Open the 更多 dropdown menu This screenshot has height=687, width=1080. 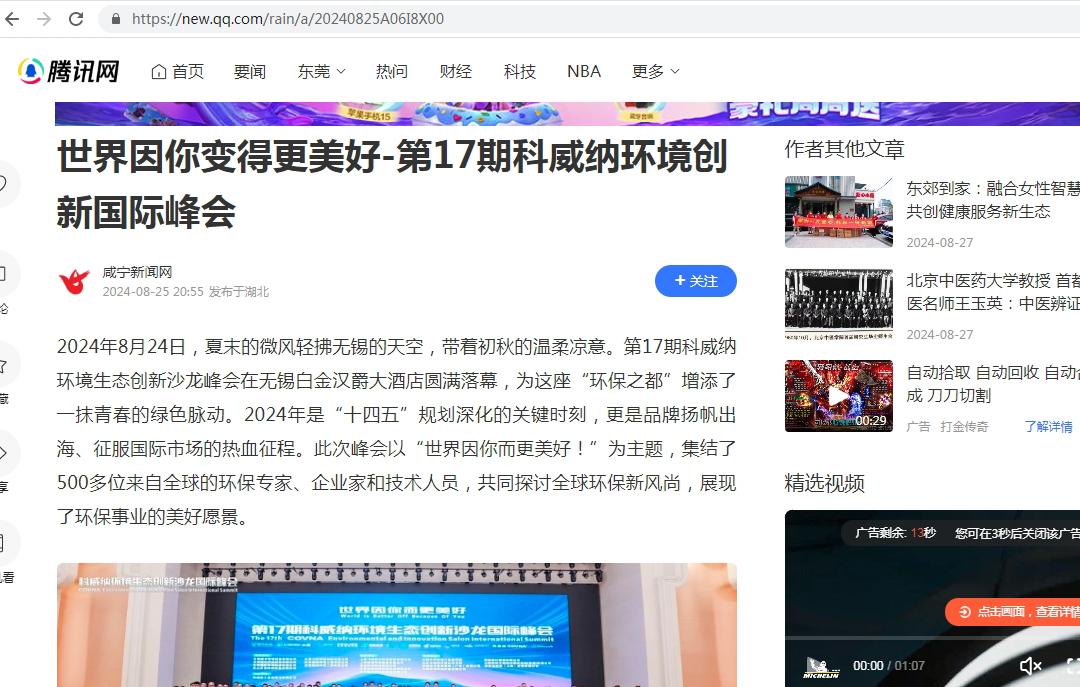point(655,70)
